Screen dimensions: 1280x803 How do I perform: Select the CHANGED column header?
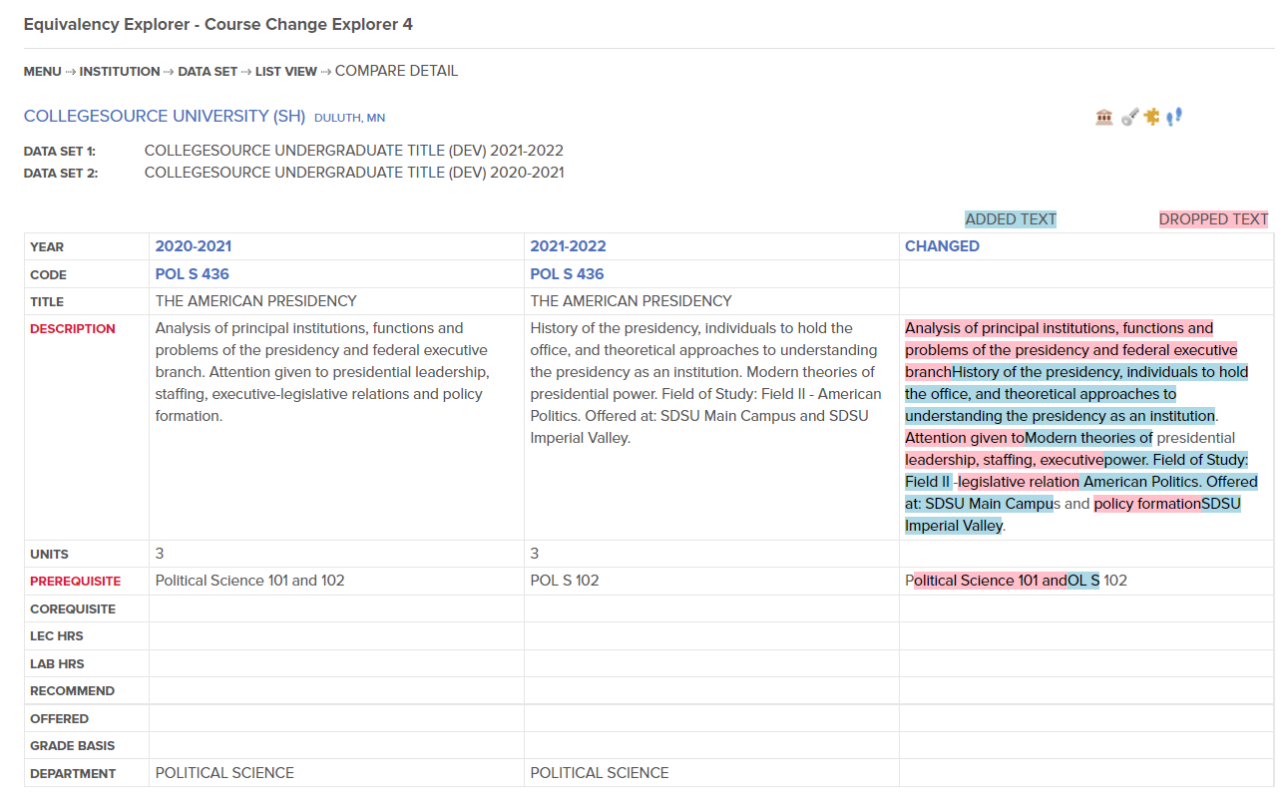point(941,246)
